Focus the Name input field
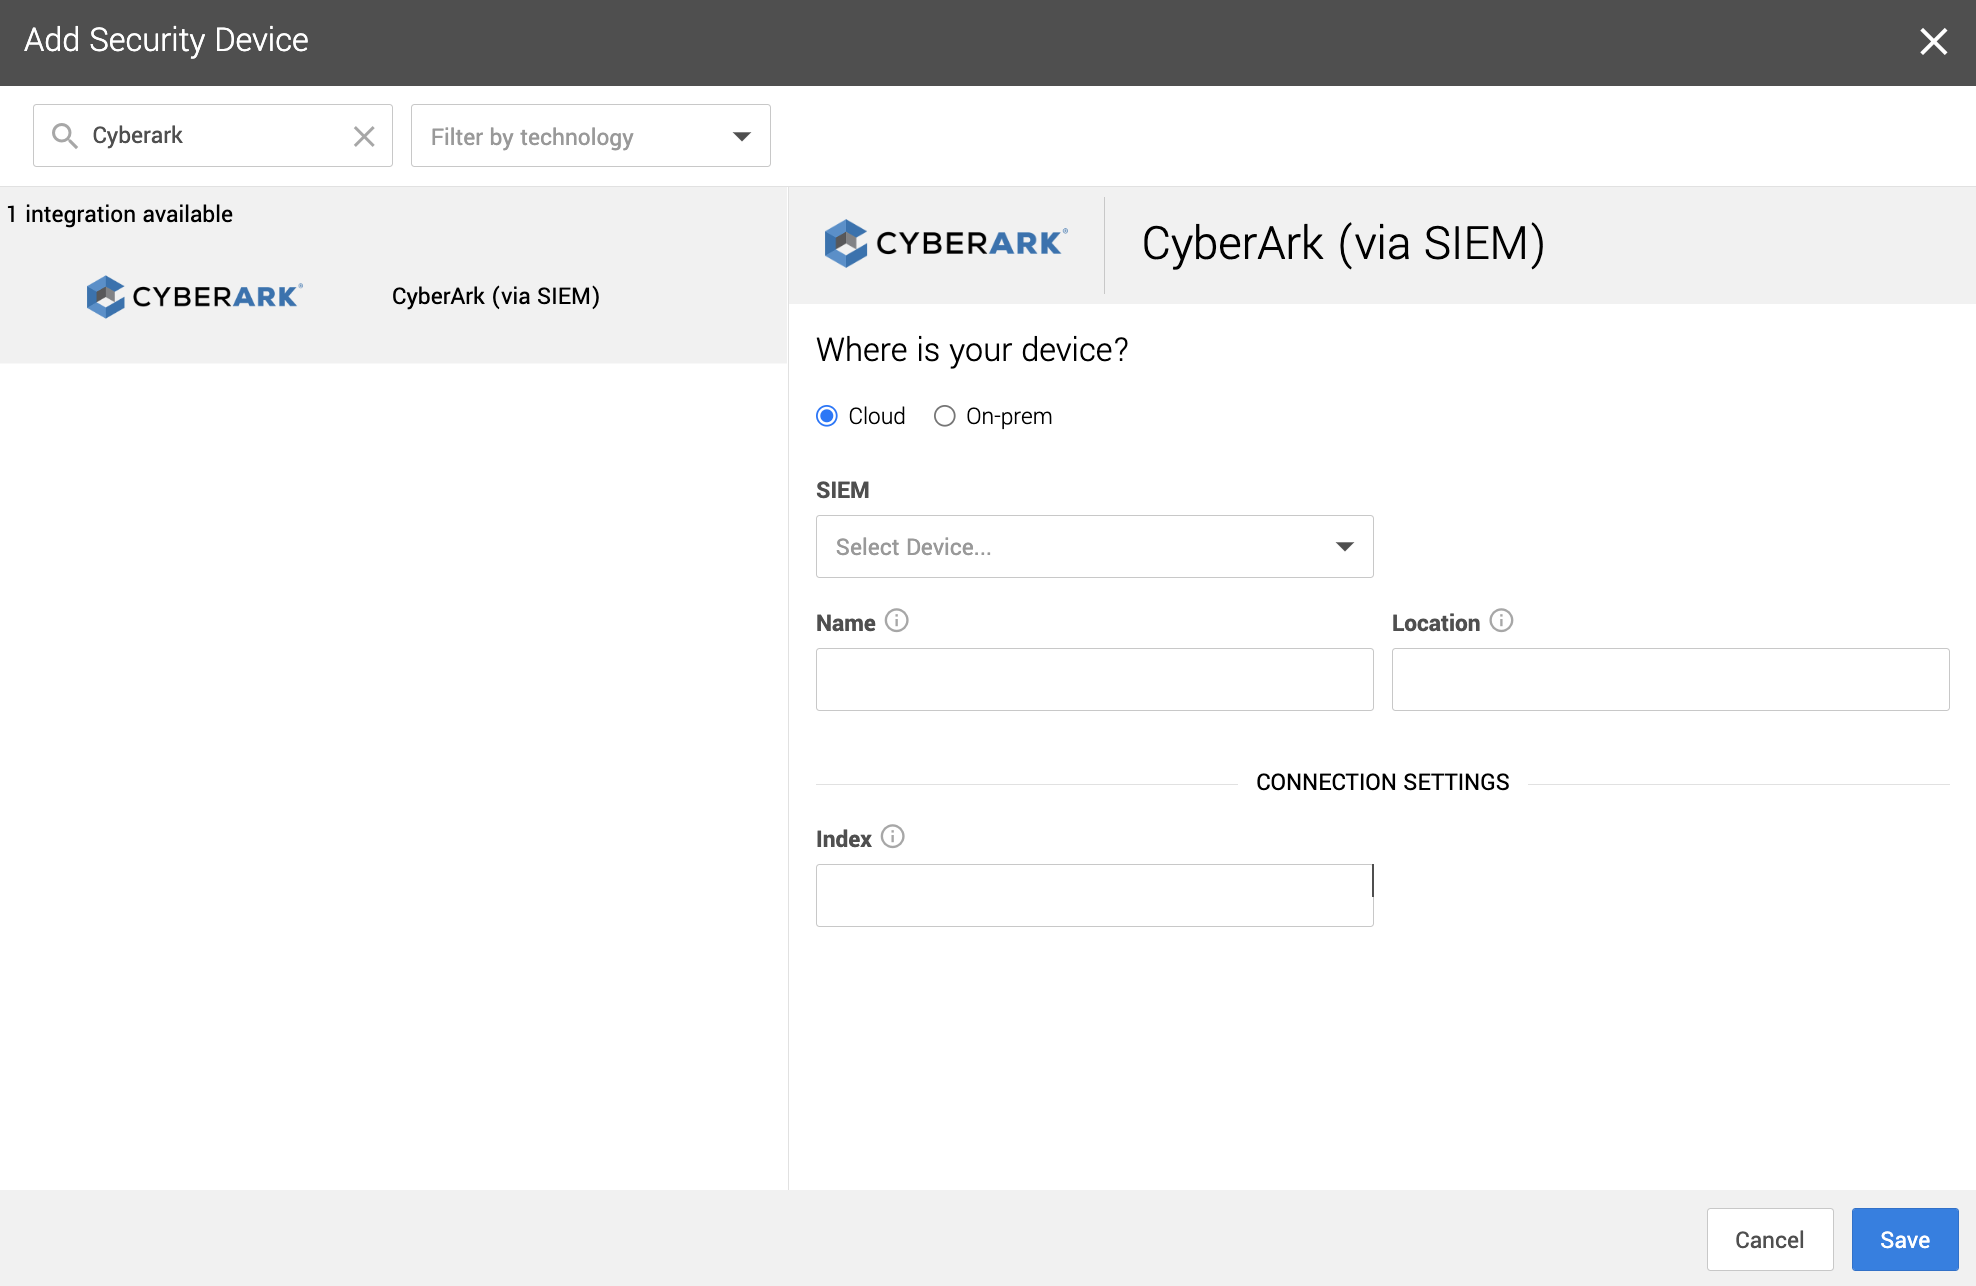This screenshot has width=1976, height=1286. [x=1095, y=680]
